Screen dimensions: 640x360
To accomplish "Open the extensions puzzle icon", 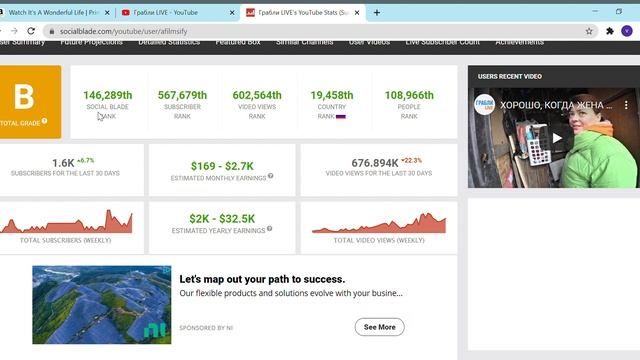I will [610, 31].
